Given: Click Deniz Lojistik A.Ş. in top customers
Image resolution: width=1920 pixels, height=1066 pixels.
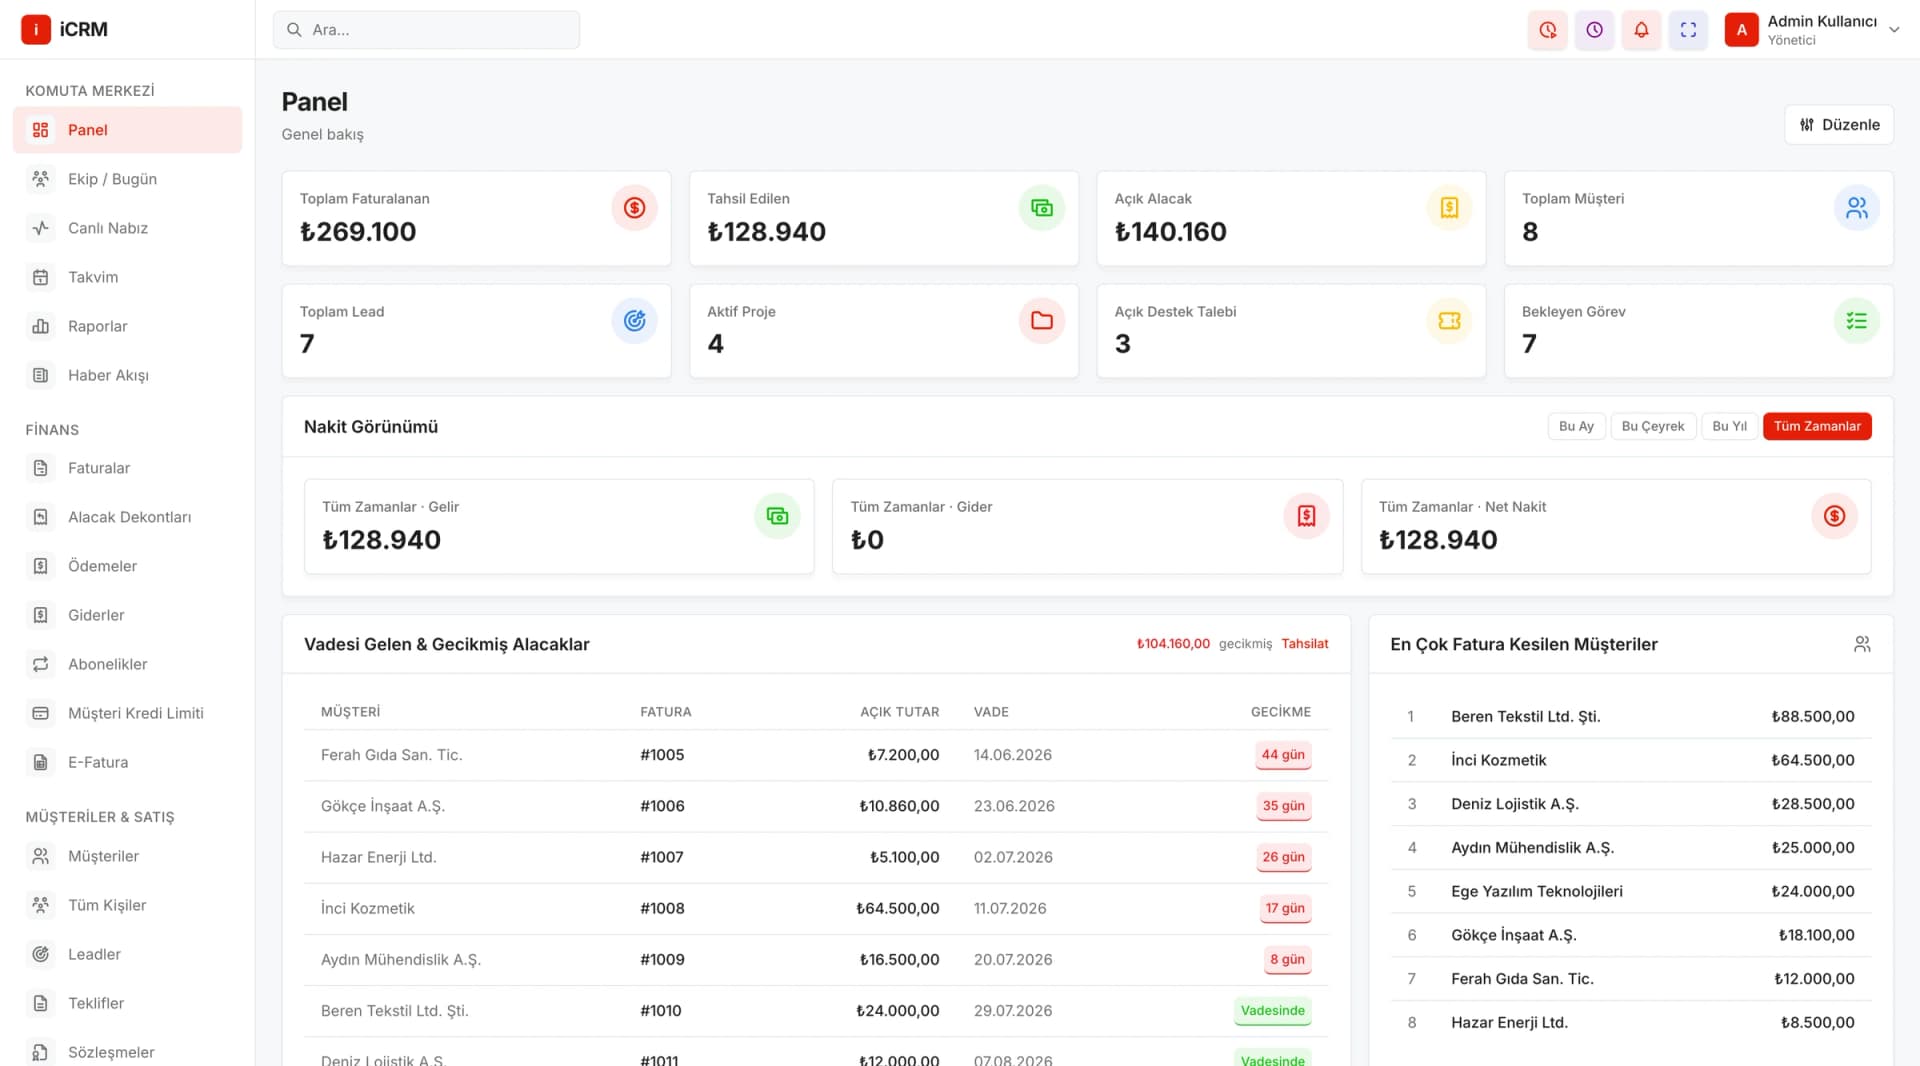Looking at the screenshot, I should (1514, 804).
